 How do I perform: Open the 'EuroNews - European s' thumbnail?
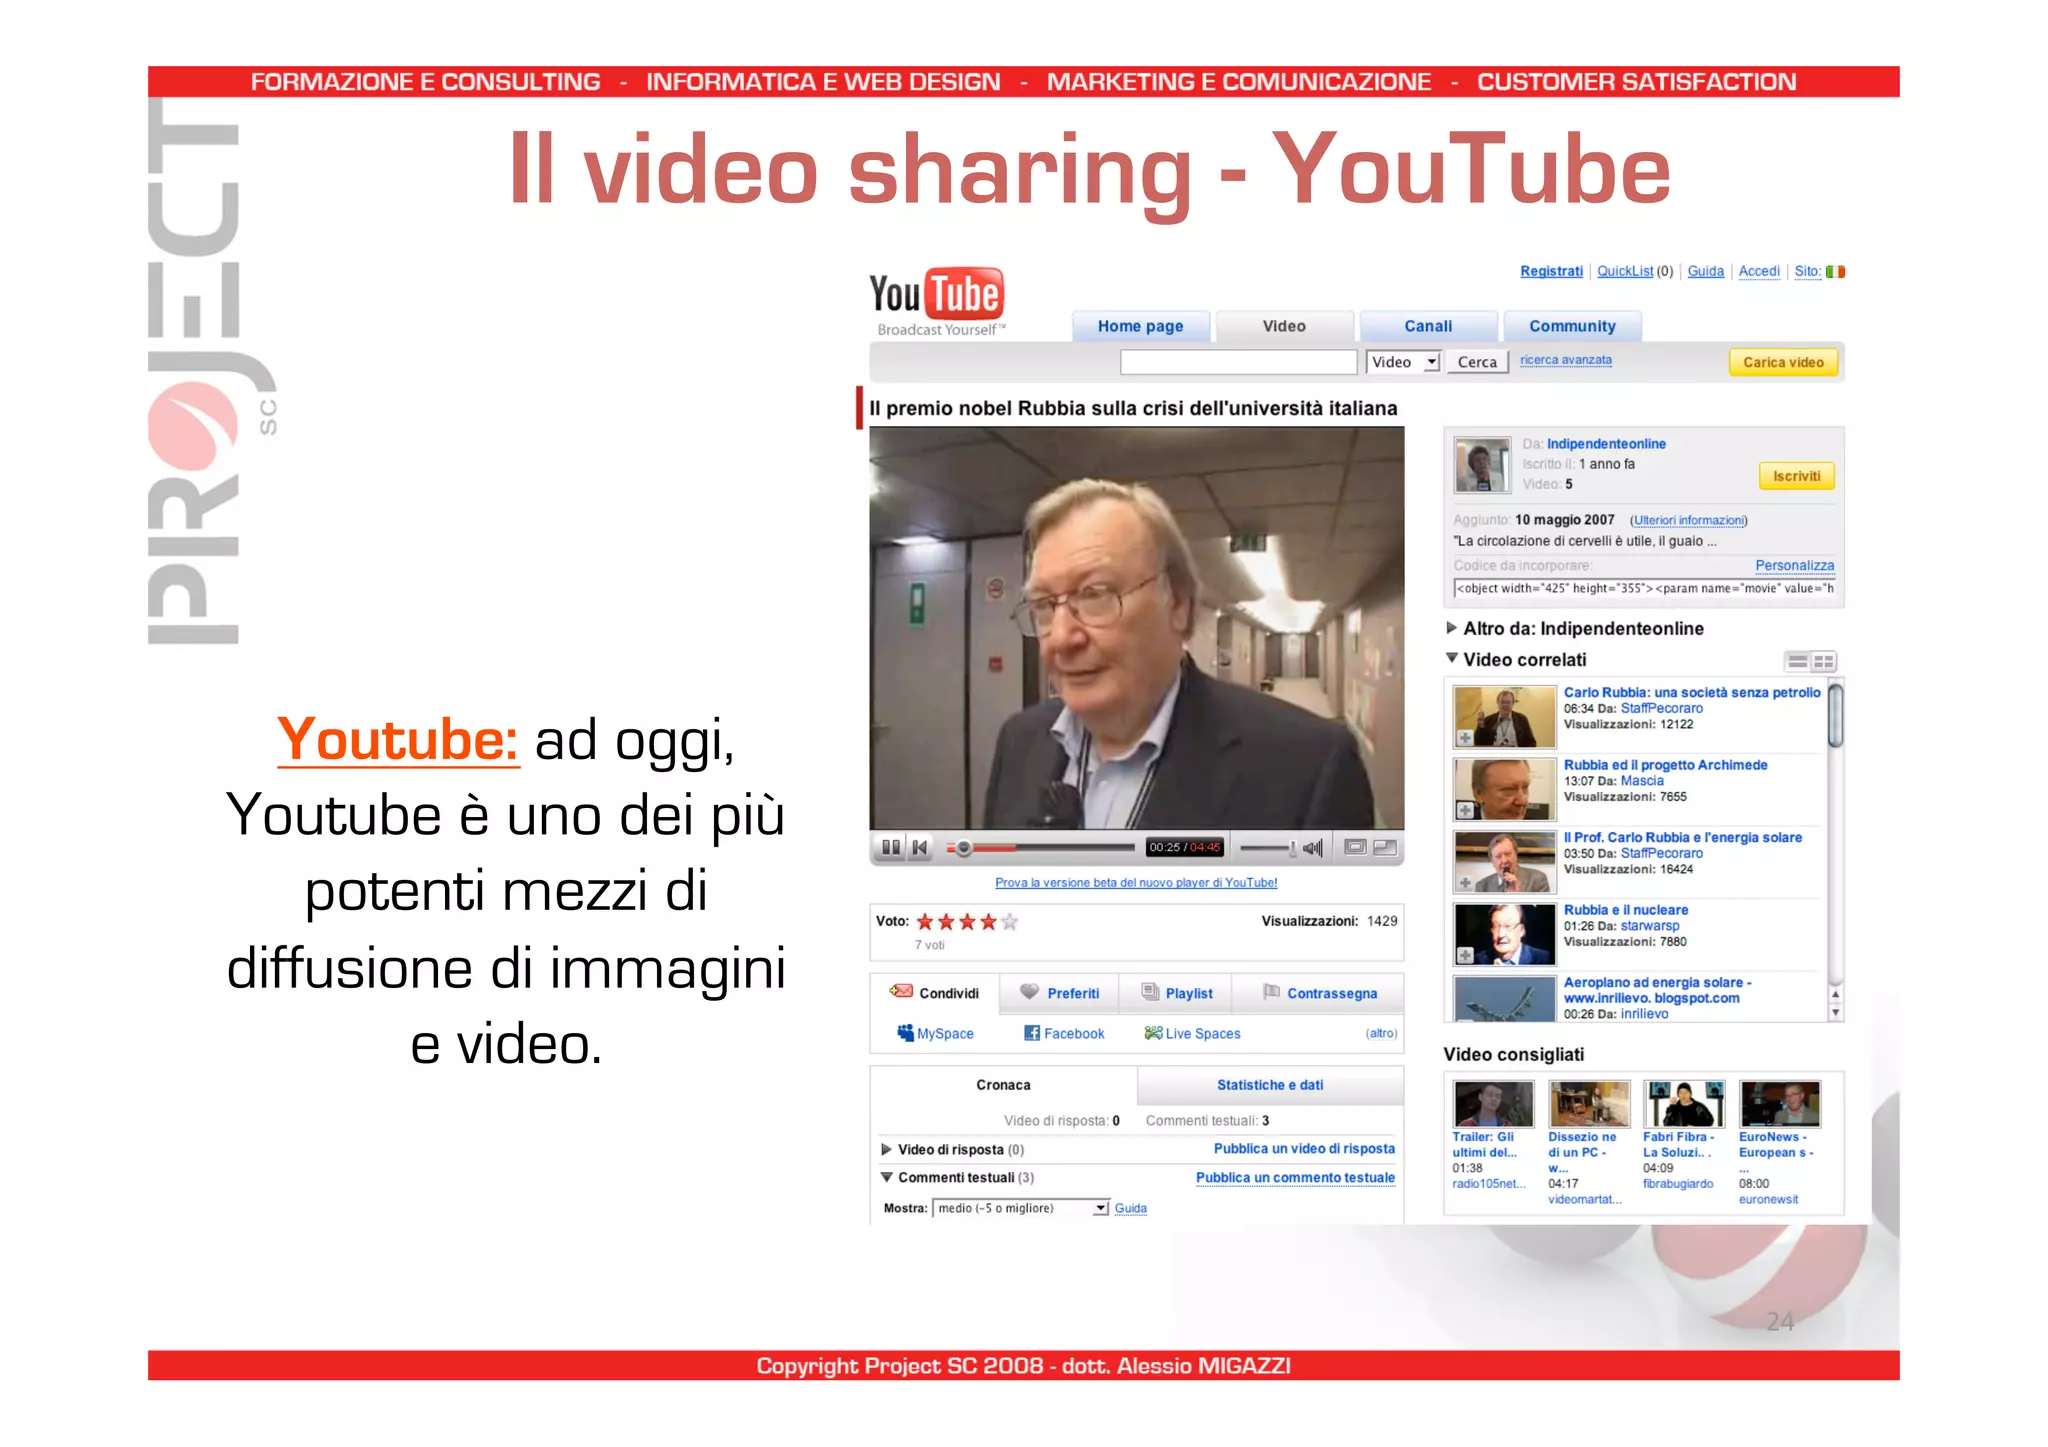point(1780,1104)
